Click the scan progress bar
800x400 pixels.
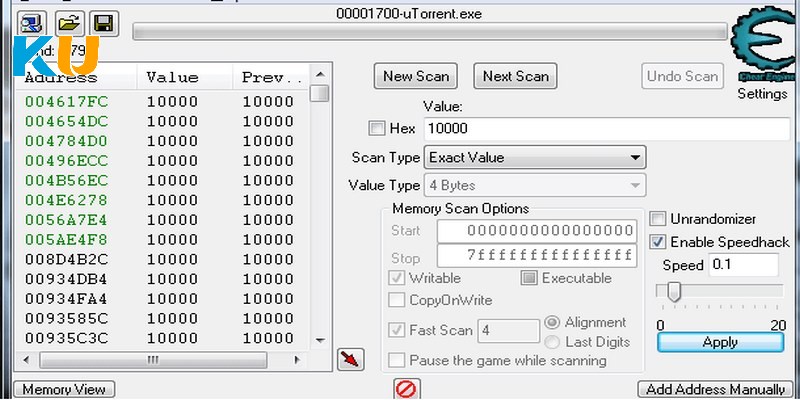[430, 31]
